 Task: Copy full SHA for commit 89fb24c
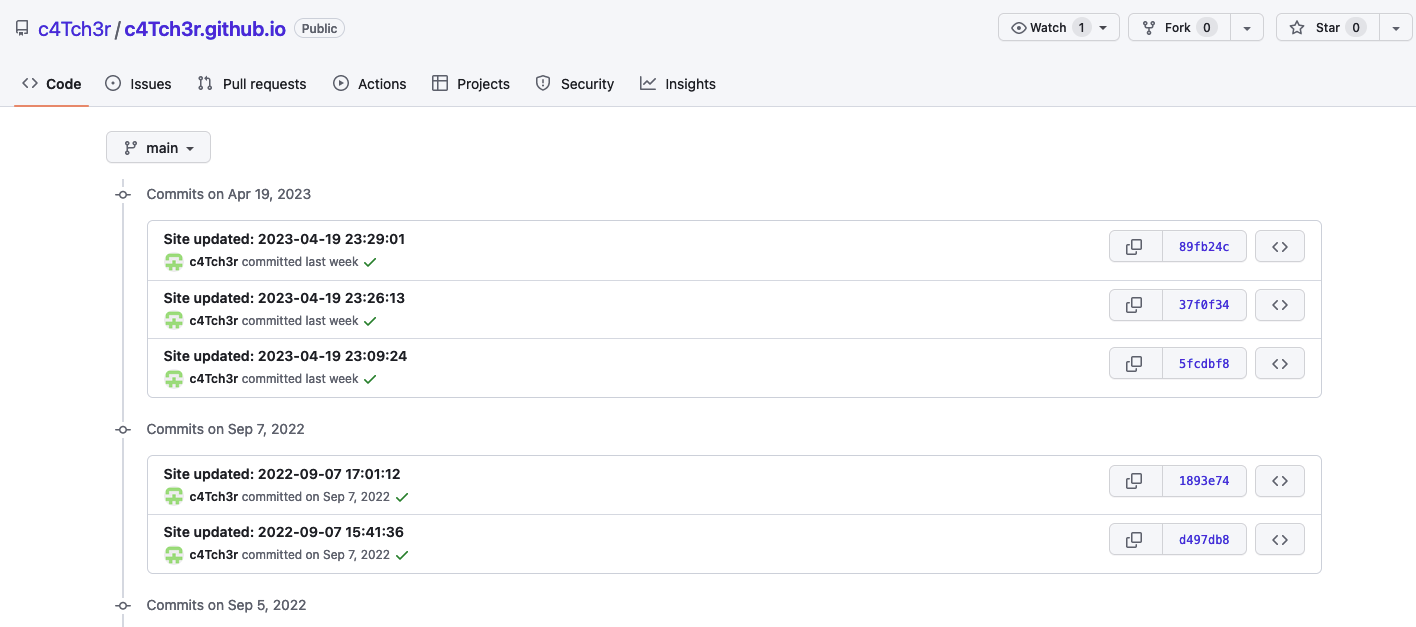(1135, 247)
